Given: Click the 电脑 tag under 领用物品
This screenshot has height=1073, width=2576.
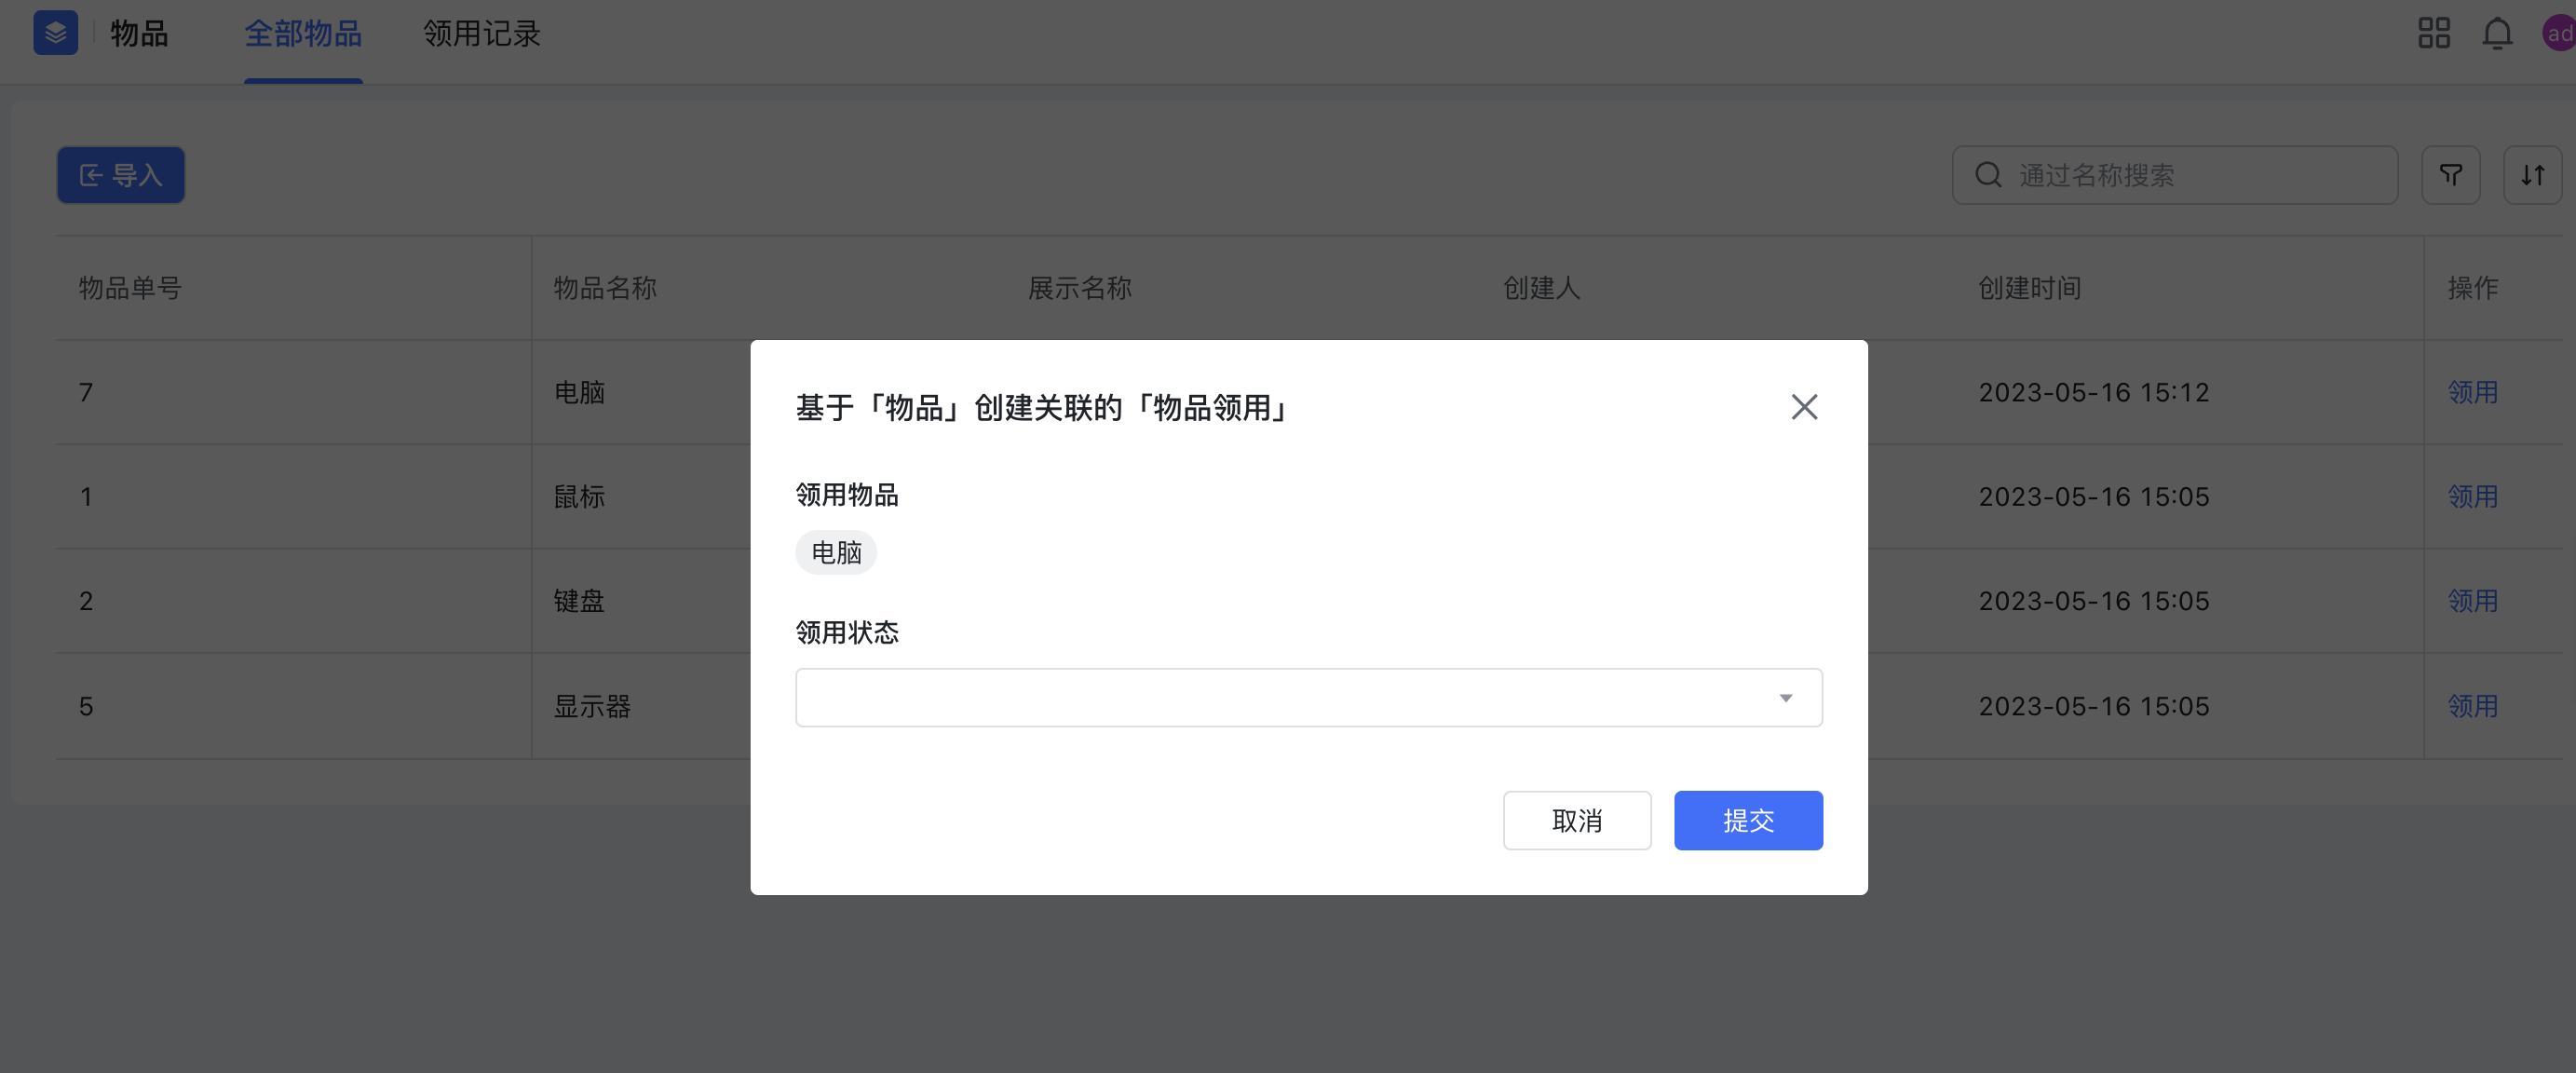Looking at the screenshot, I should click(x=836, y=552).
